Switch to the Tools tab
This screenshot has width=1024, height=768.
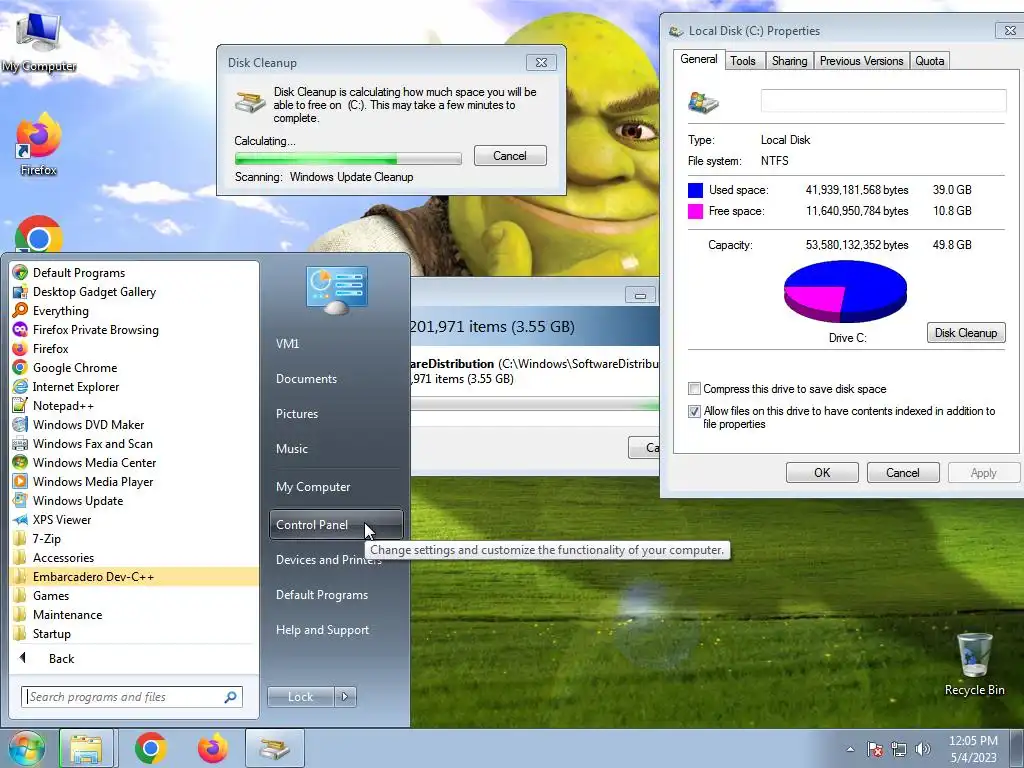[x=743, y=61]
